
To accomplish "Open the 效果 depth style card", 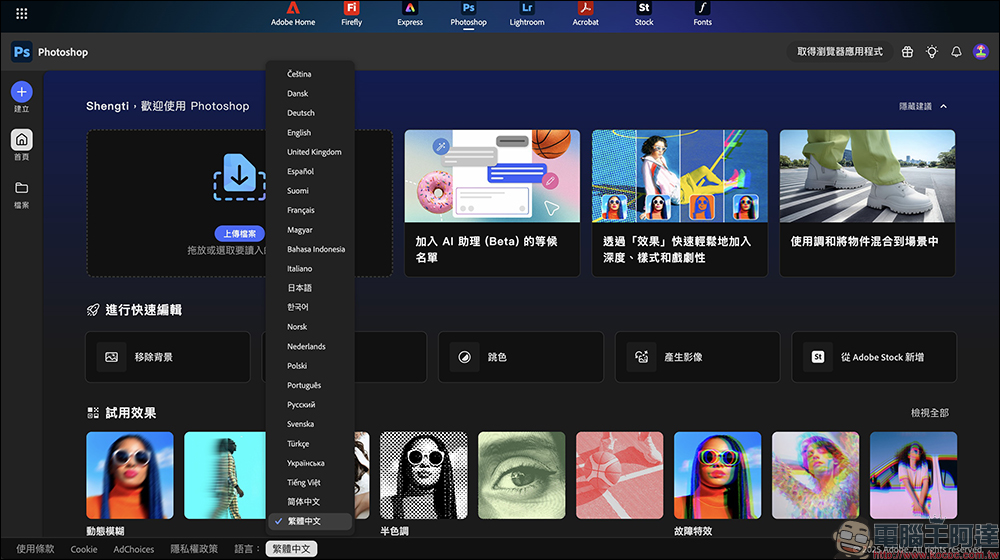I will (x=679, y=203).
